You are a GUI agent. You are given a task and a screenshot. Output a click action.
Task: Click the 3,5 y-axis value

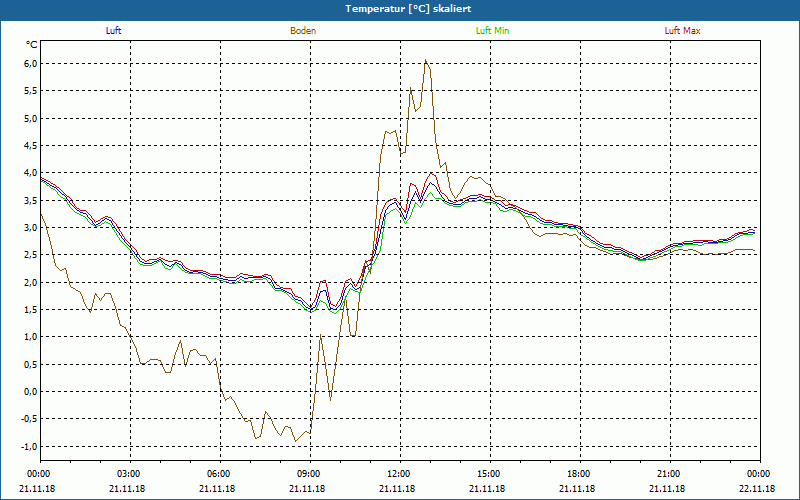tap(31, 201)
